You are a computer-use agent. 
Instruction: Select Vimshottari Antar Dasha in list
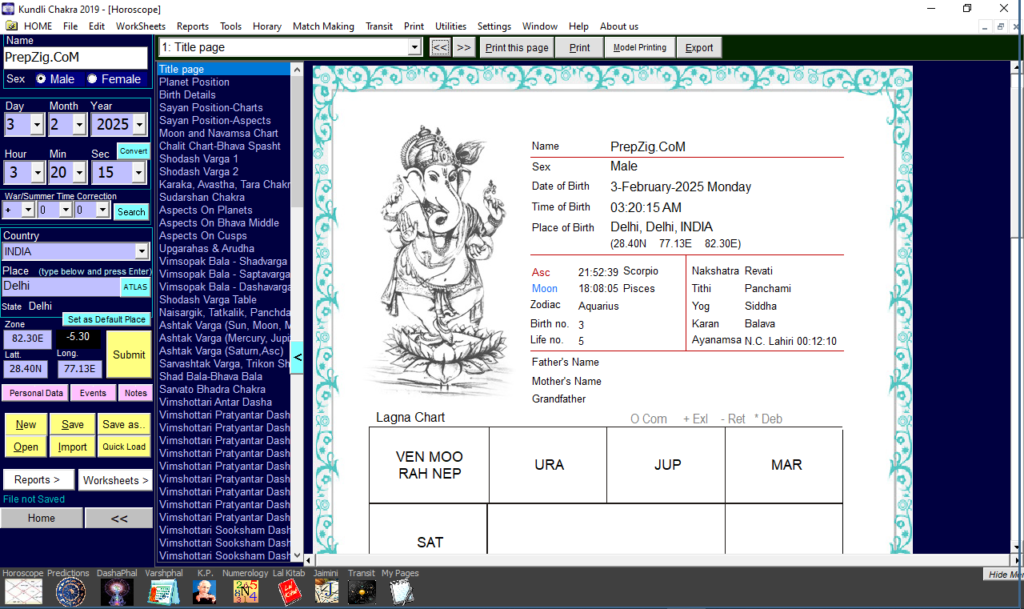point(216,402)
